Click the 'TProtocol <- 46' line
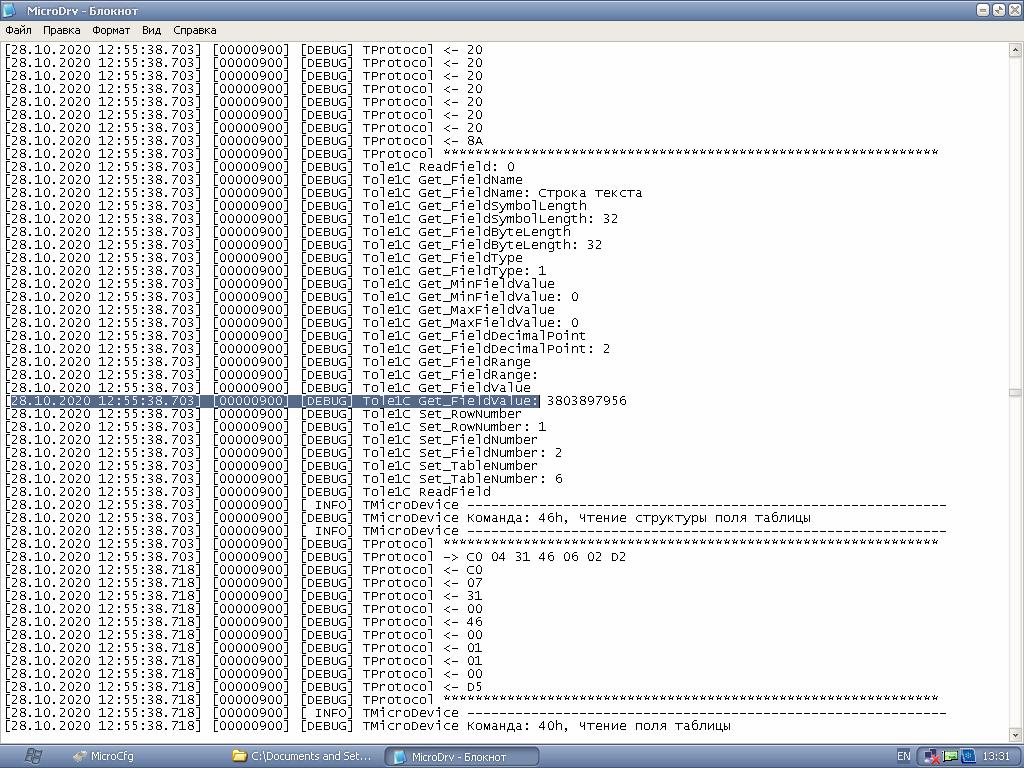This screenshot has width=1024, height=768. 244,622
